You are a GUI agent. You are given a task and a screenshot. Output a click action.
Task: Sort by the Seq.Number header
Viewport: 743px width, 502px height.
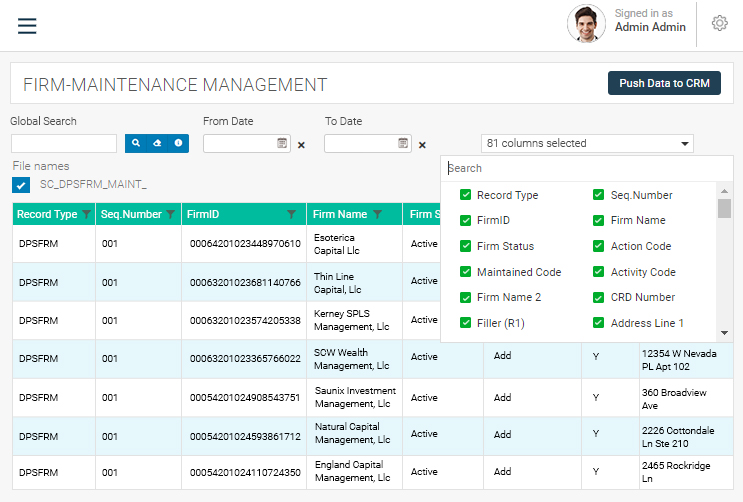pyautogui.click(x=131, y=214)
